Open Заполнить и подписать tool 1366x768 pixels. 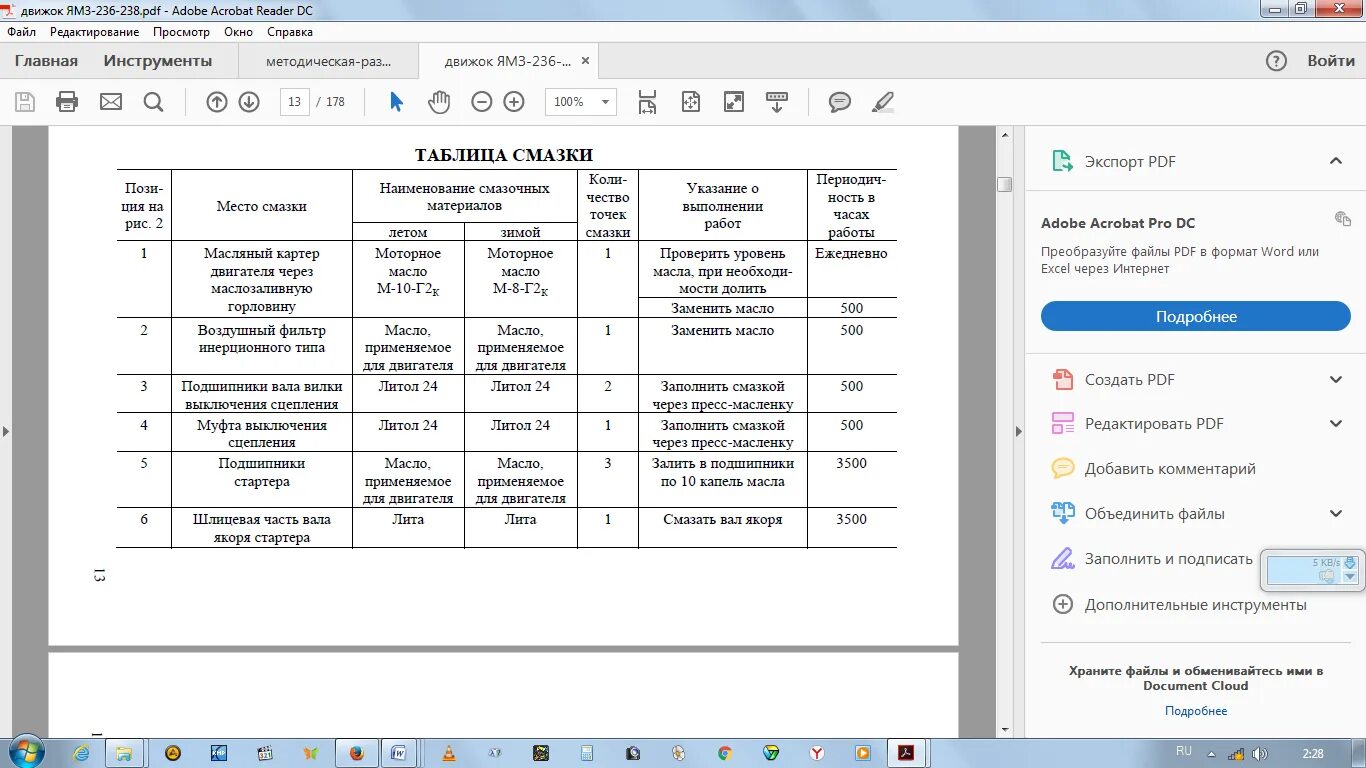point(1168,559)
